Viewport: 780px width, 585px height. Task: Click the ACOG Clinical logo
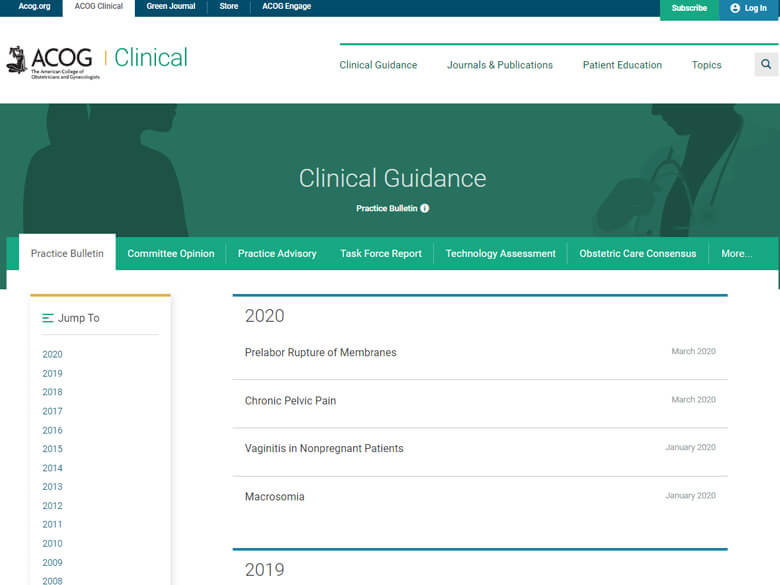97,59
